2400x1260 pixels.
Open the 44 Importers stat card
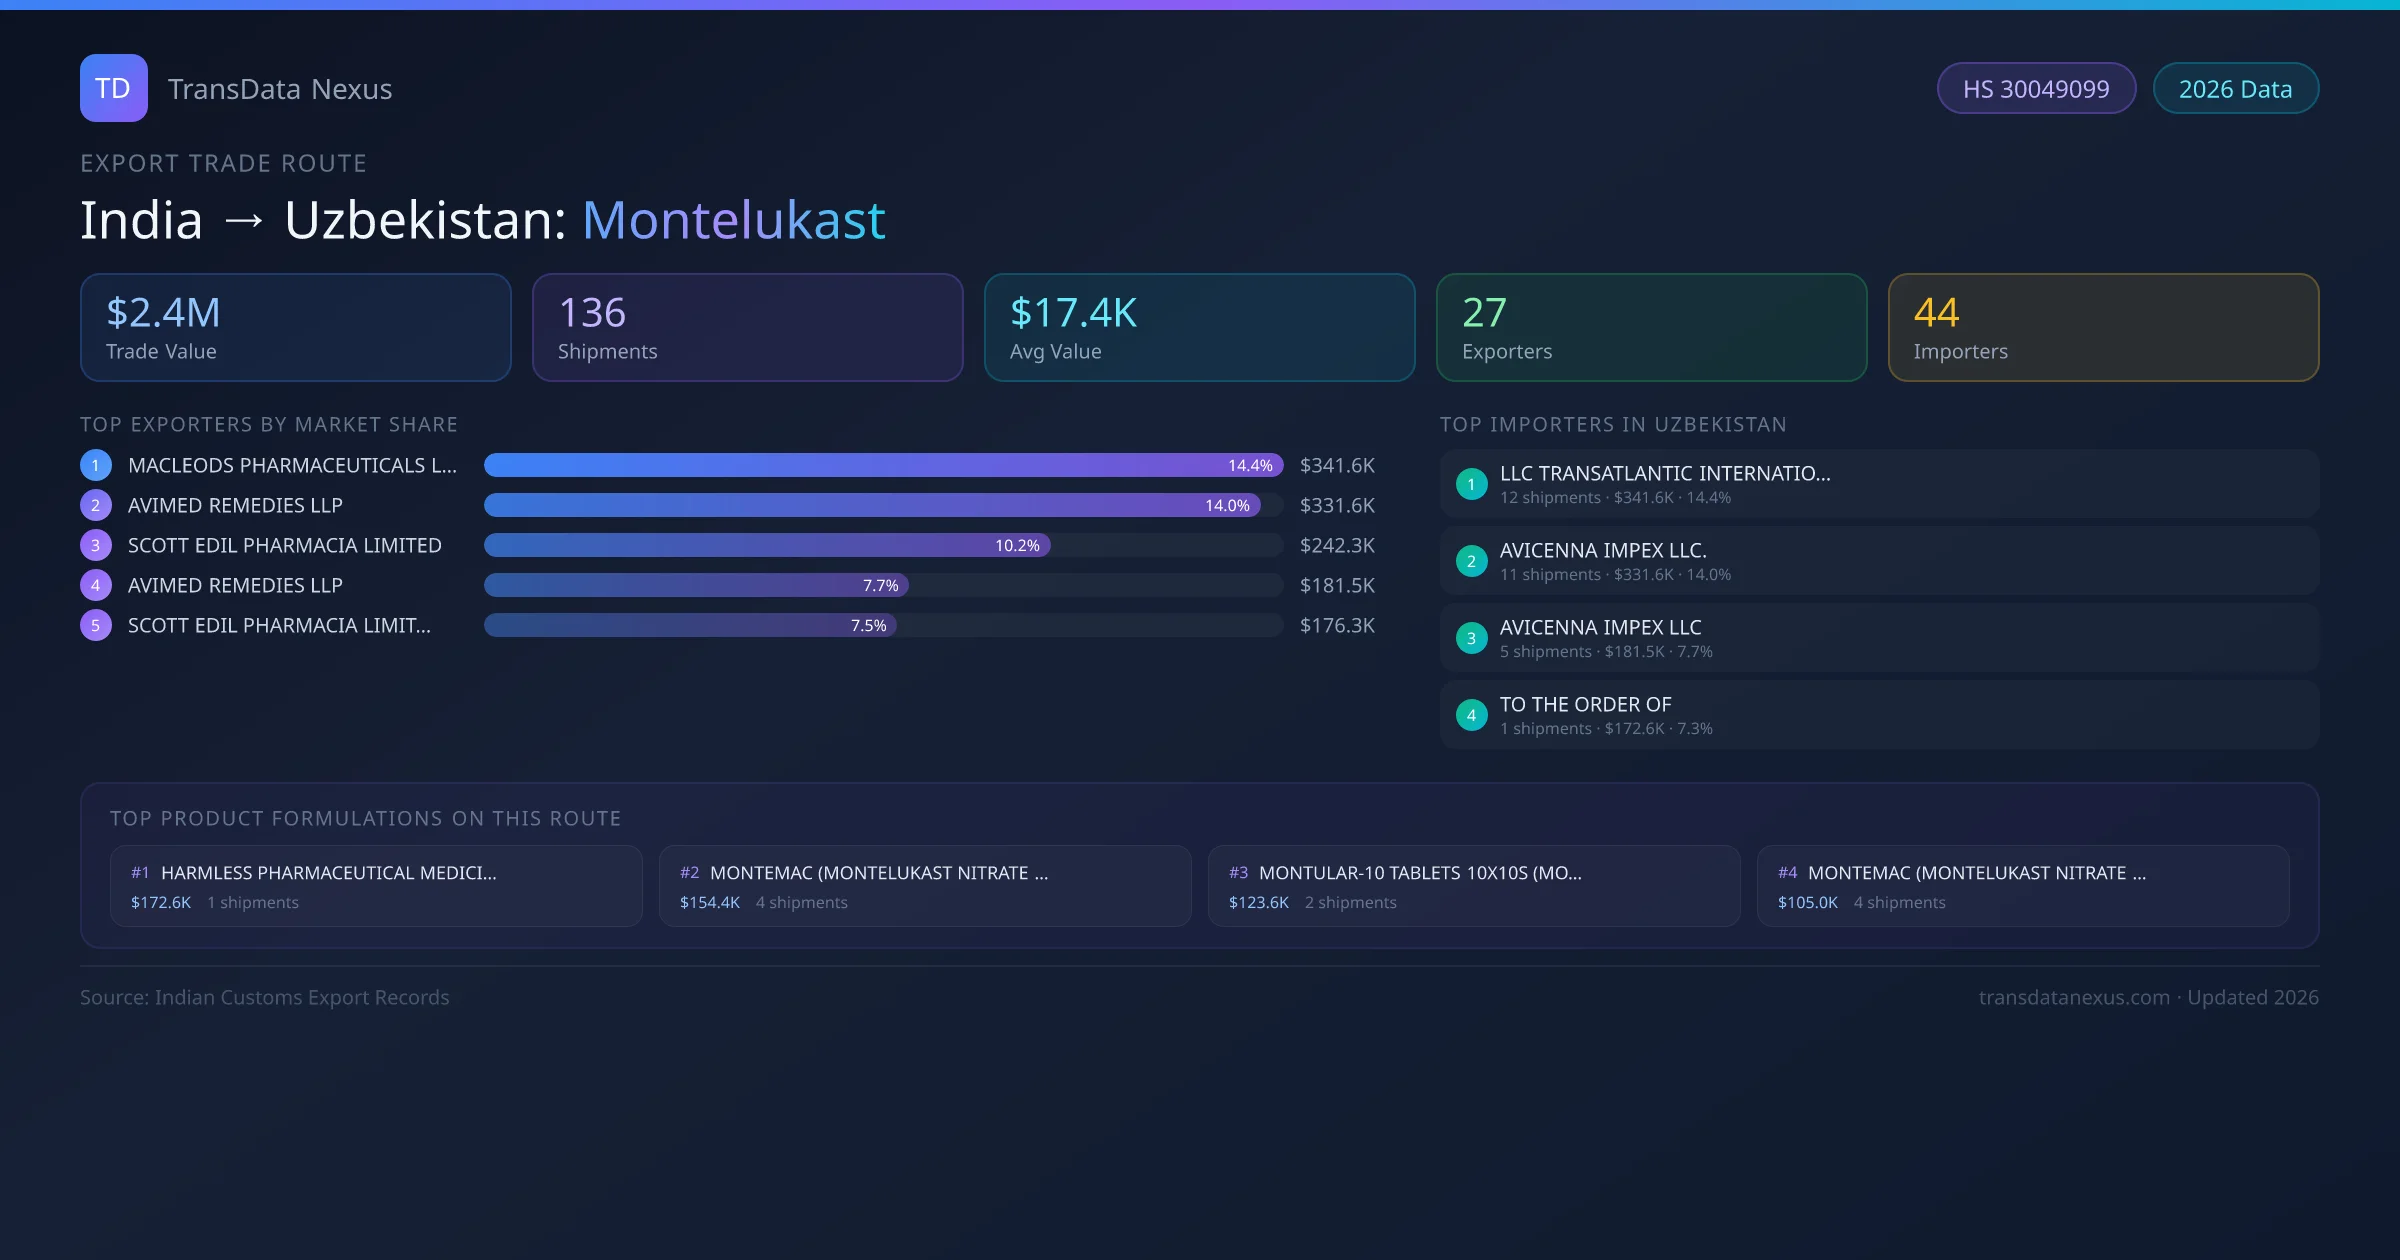click(2103, 327)
